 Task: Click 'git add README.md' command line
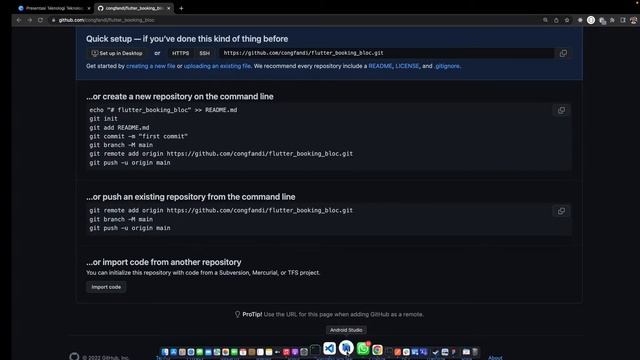tap(119, 128)
